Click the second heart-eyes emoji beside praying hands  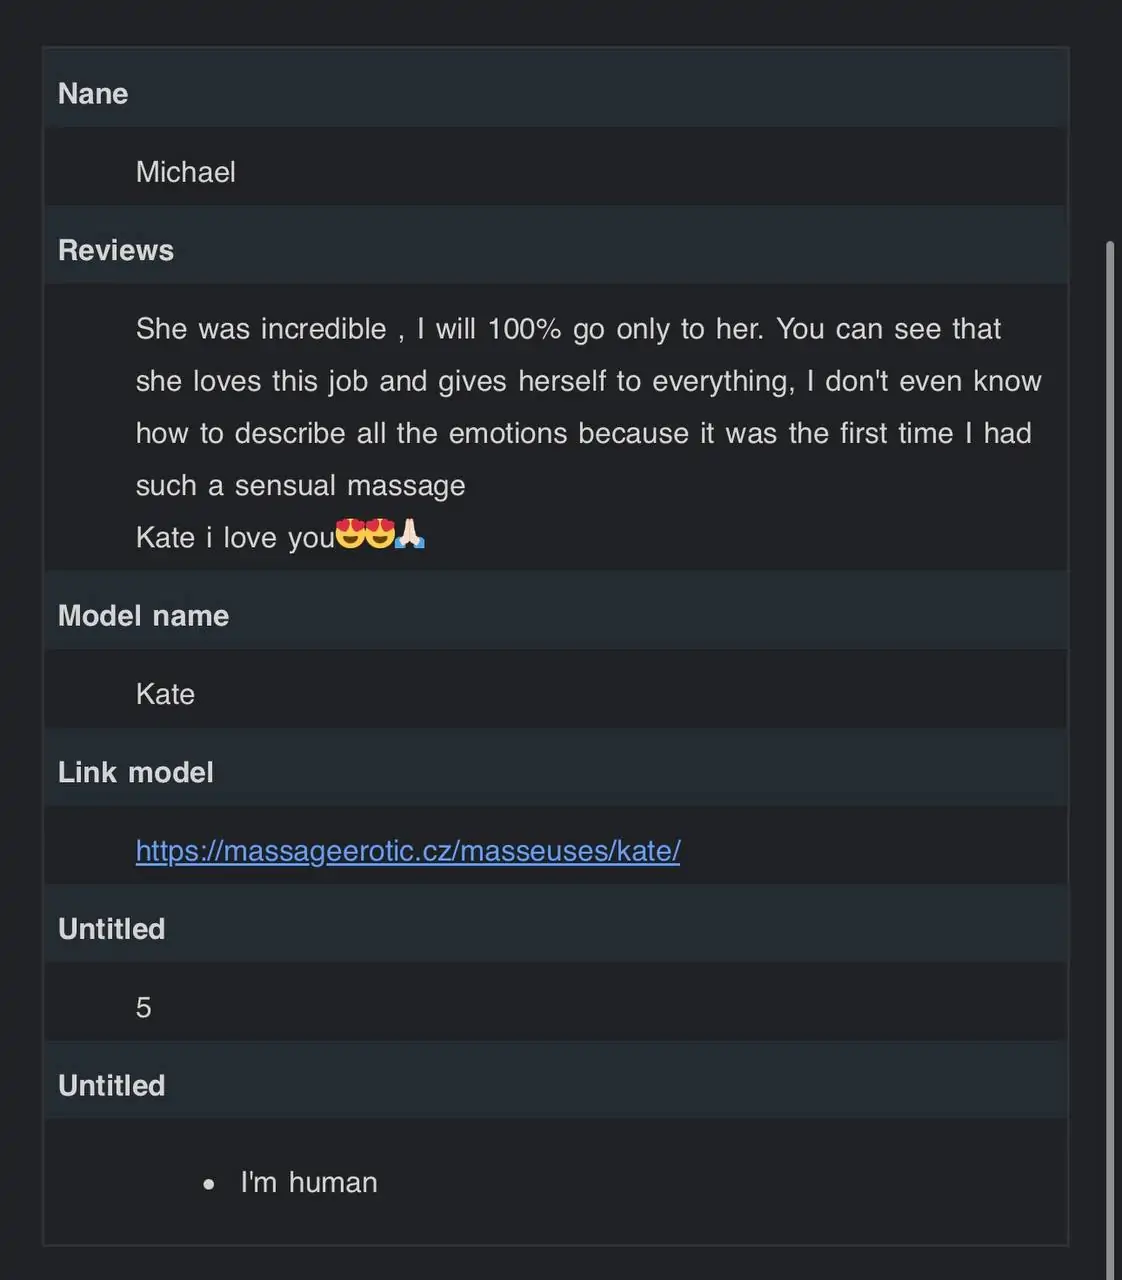click(x=380, y=534)
